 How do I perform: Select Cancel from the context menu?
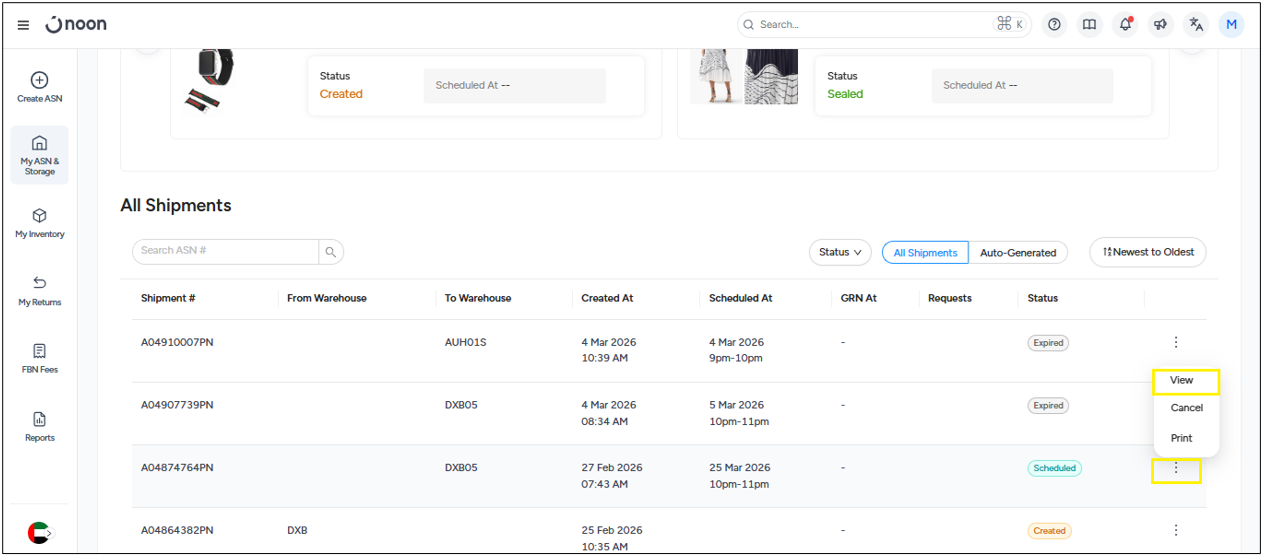tap(1186, 408)
